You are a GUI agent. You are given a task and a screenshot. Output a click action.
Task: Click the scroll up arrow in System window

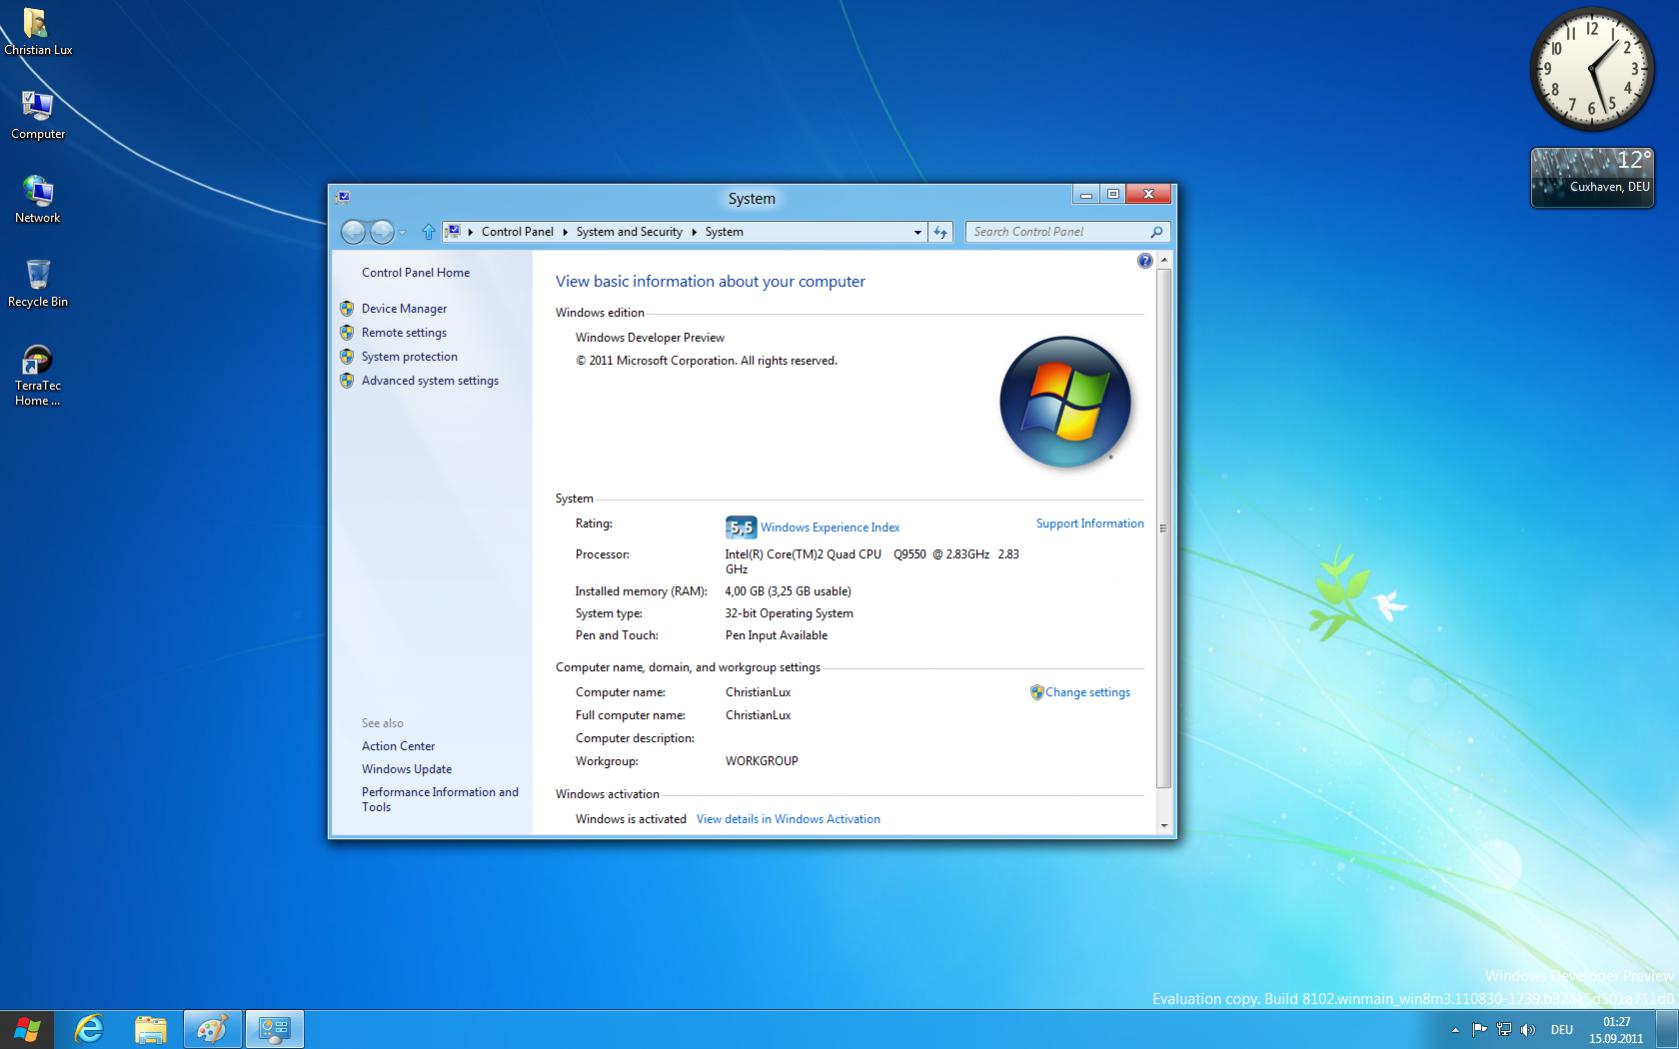[1163, 260]
